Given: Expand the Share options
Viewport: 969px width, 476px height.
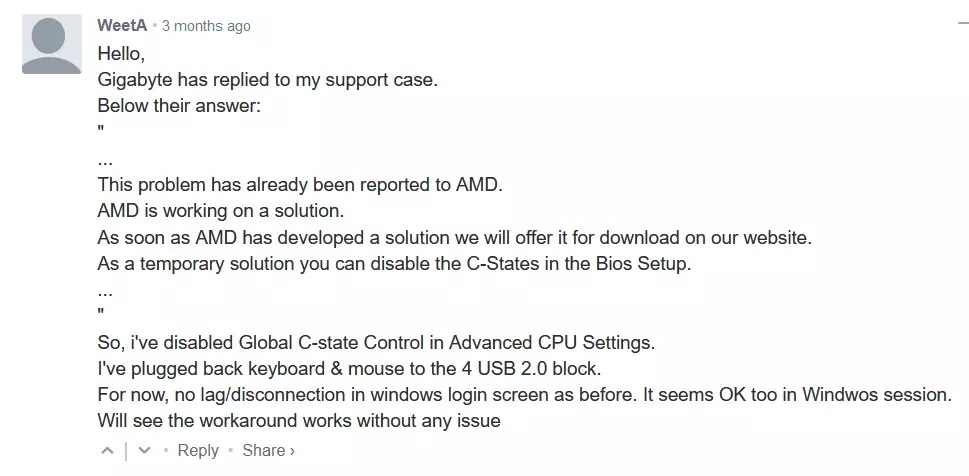Looking at the screenshot, I should pyautogui.click(x=268, y=450).
